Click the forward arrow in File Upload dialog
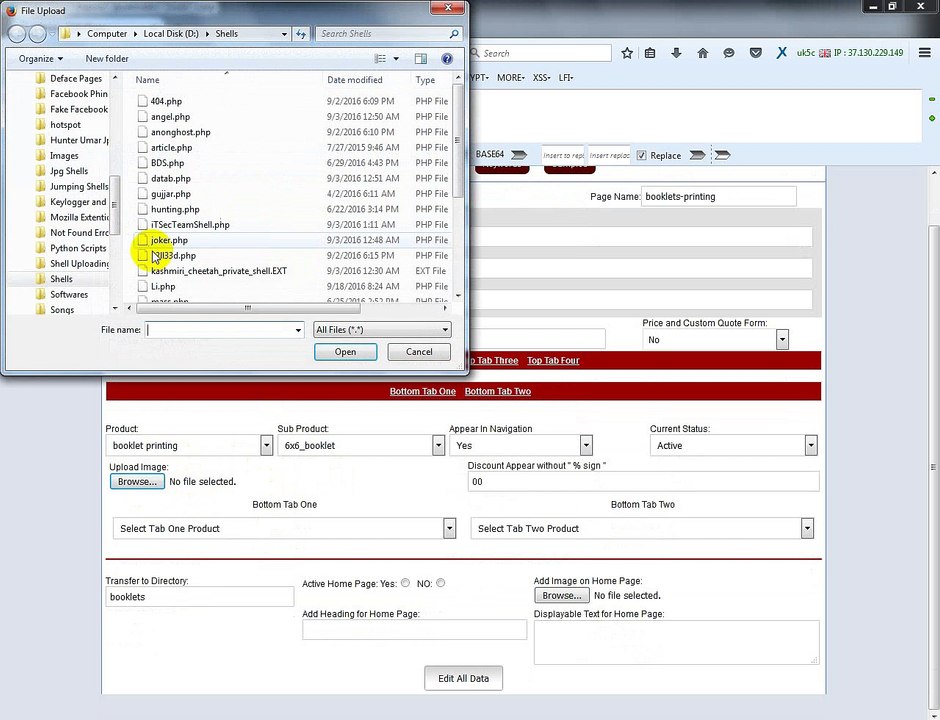940x720 pixels. click(37, 34)
